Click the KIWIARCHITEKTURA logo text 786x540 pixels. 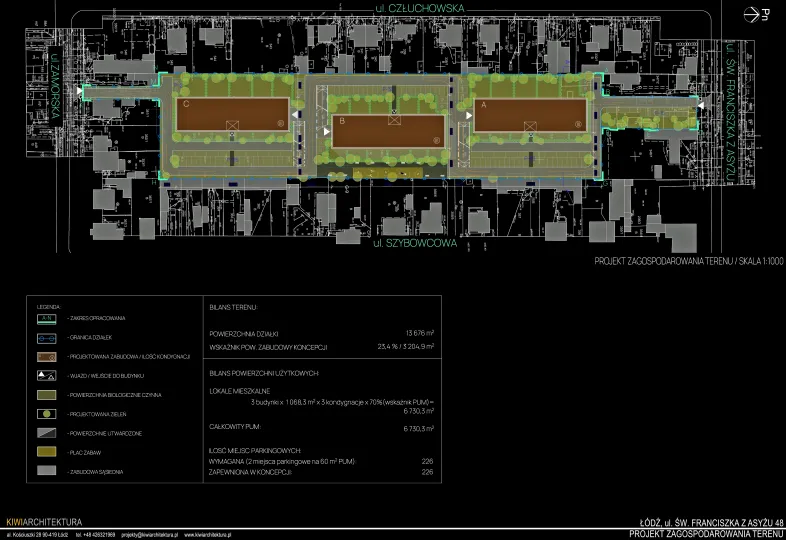point(44,522)
